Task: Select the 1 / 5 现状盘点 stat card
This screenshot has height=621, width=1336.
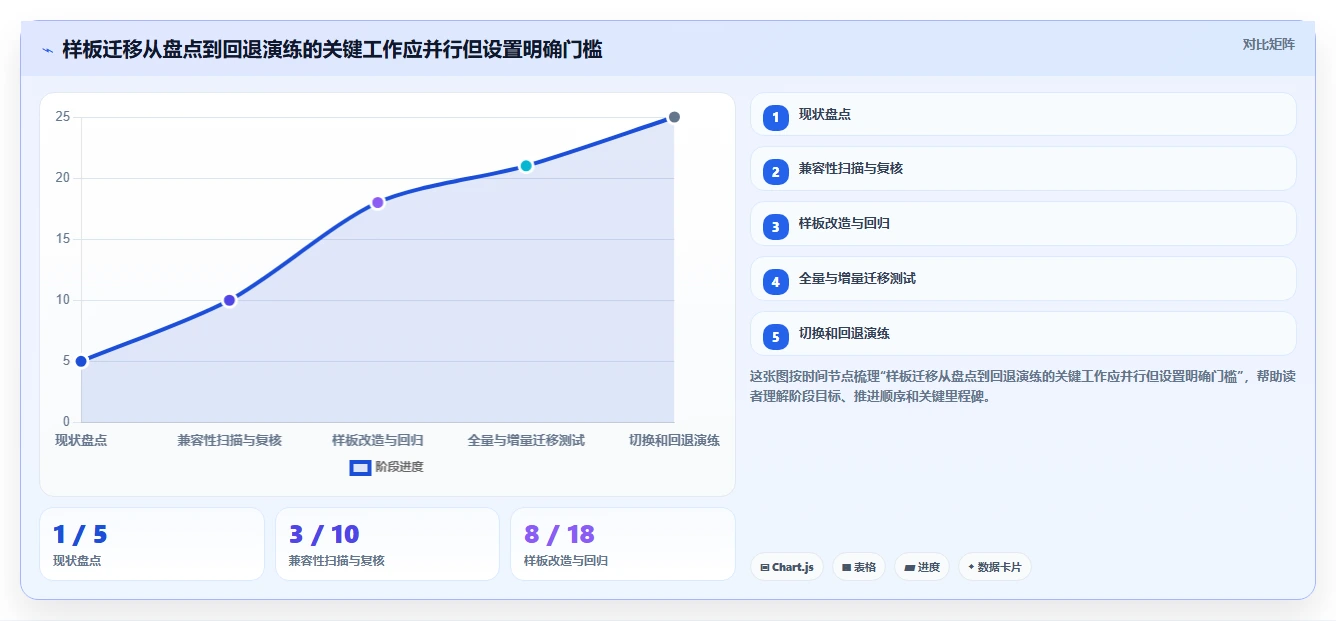Action: coord(152,544)
